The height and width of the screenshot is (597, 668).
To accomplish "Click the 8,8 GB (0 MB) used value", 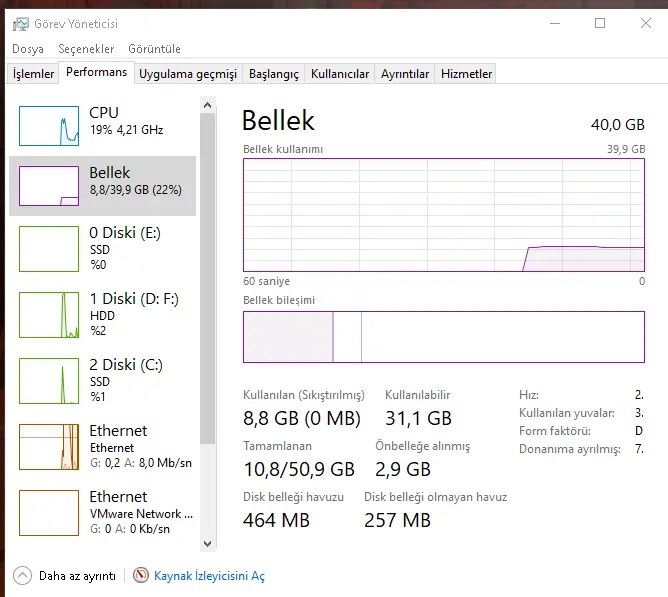I will pos(302,418).
